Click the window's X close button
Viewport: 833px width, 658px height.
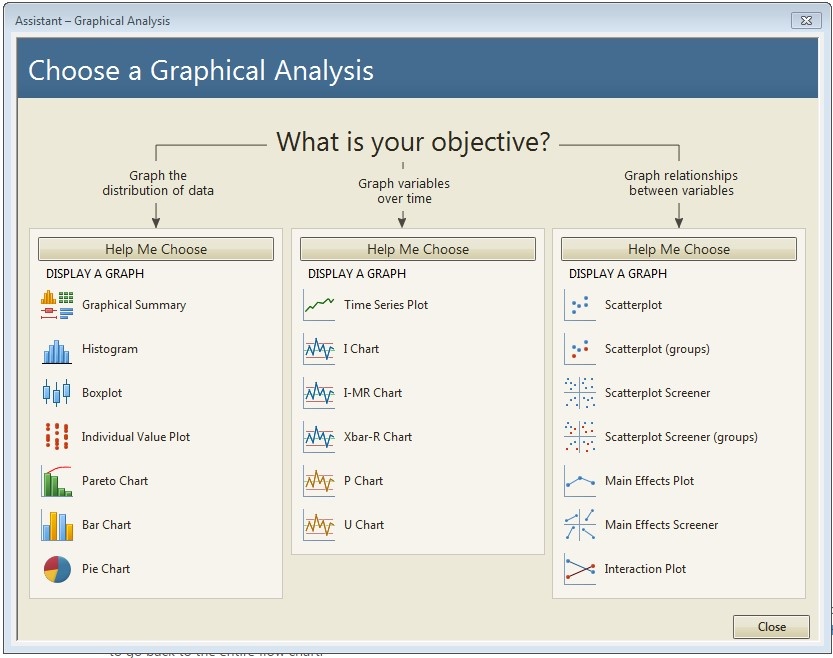coord(805,20)
